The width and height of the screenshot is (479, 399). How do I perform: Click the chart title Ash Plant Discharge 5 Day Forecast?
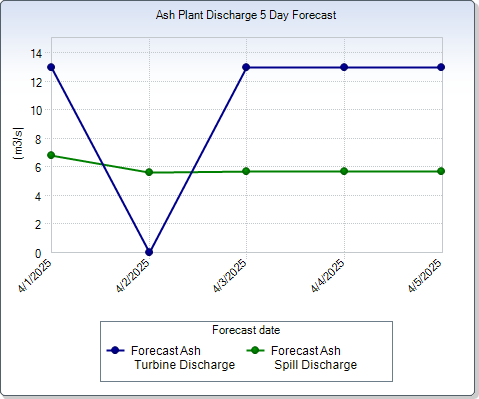click(246, 15)
